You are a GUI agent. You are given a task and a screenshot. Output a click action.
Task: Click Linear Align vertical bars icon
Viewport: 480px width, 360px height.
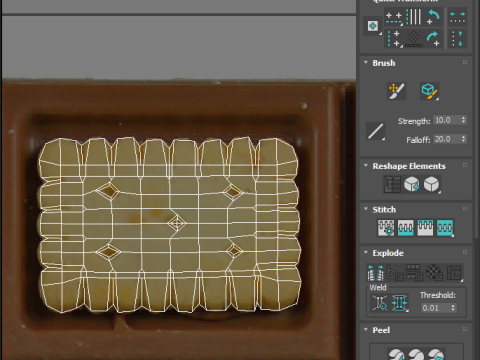pyautogui.click(x=414, y=17)
